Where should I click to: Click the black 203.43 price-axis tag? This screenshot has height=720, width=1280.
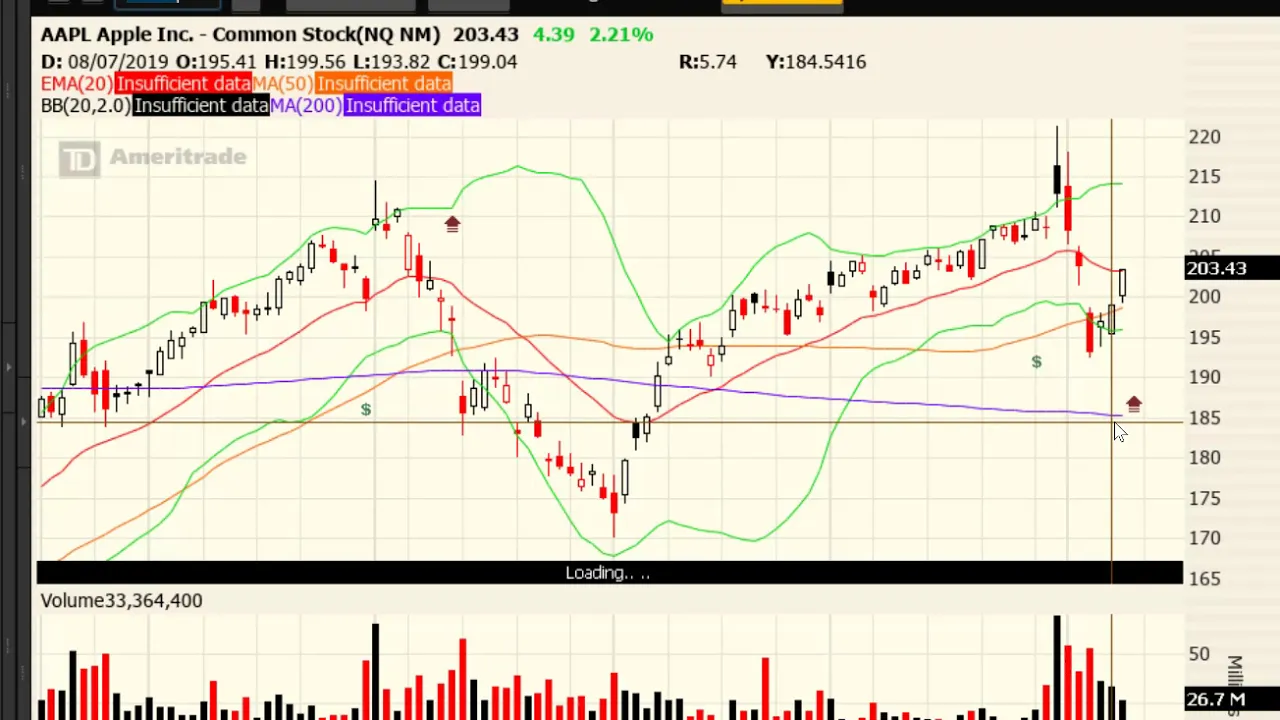pyautogui.click(x=1232, y=268)
